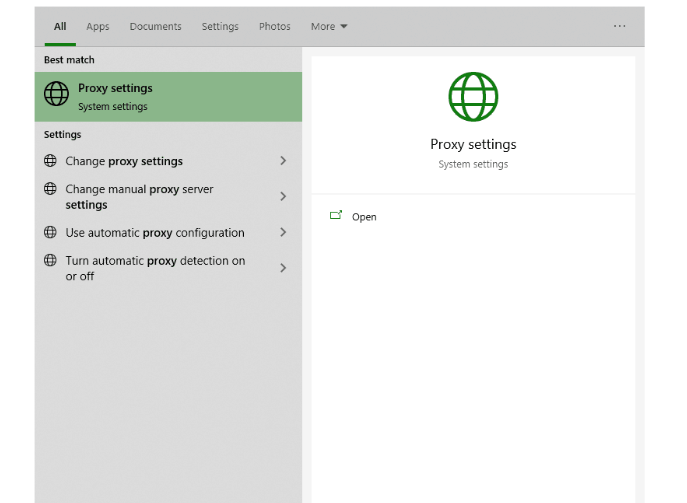Click the globe icon beside Change manual proxy server settings
This screenshot has height=503, width=687.
(51, 189)
